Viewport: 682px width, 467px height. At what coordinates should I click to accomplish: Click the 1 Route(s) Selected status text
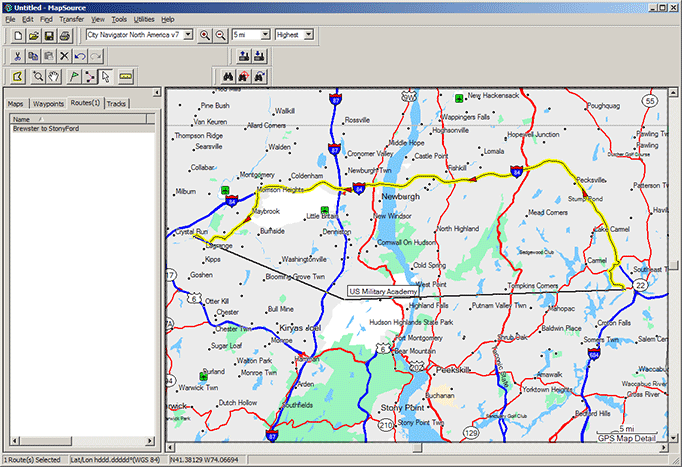(32, 460)
